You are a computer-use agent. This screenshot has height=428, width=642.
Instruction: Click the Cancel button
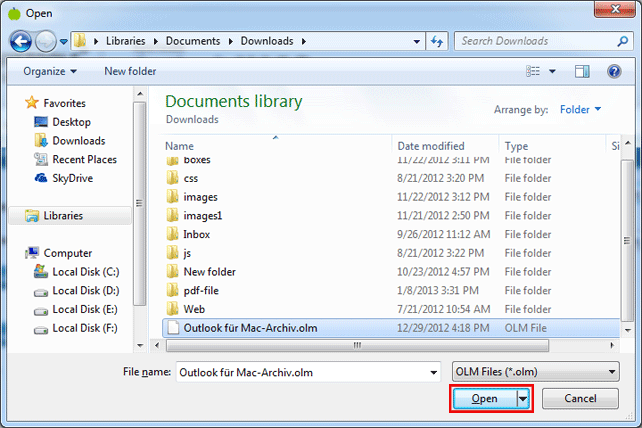pos(580,399)
